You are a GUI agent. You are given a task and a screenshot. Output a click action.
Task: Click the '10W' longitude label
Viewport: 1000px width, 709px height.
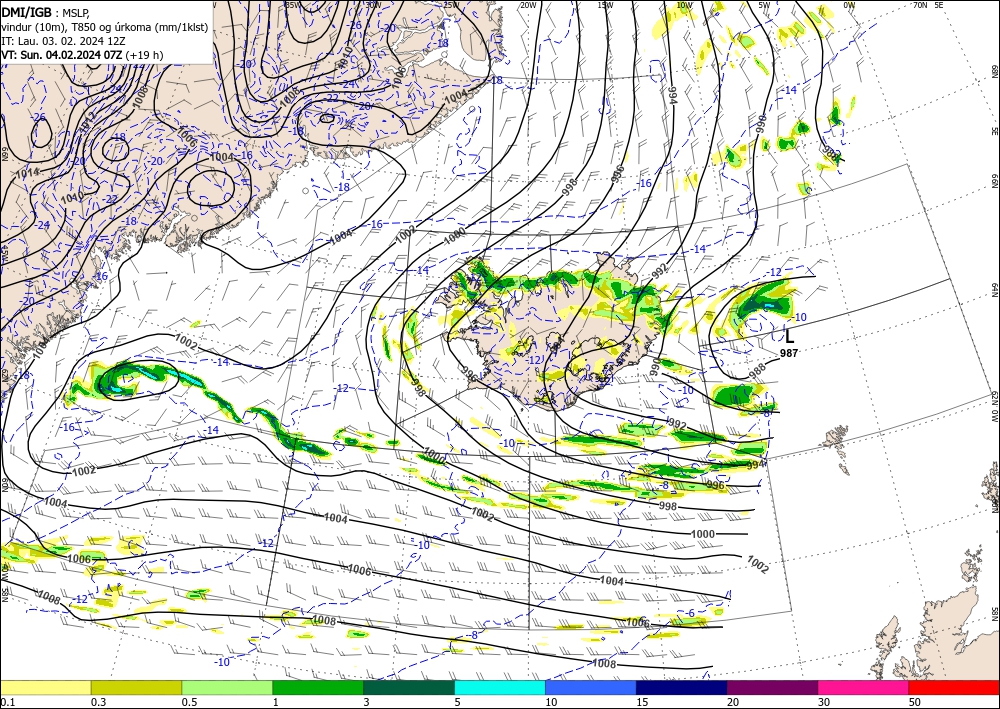[x=684, y=5]
